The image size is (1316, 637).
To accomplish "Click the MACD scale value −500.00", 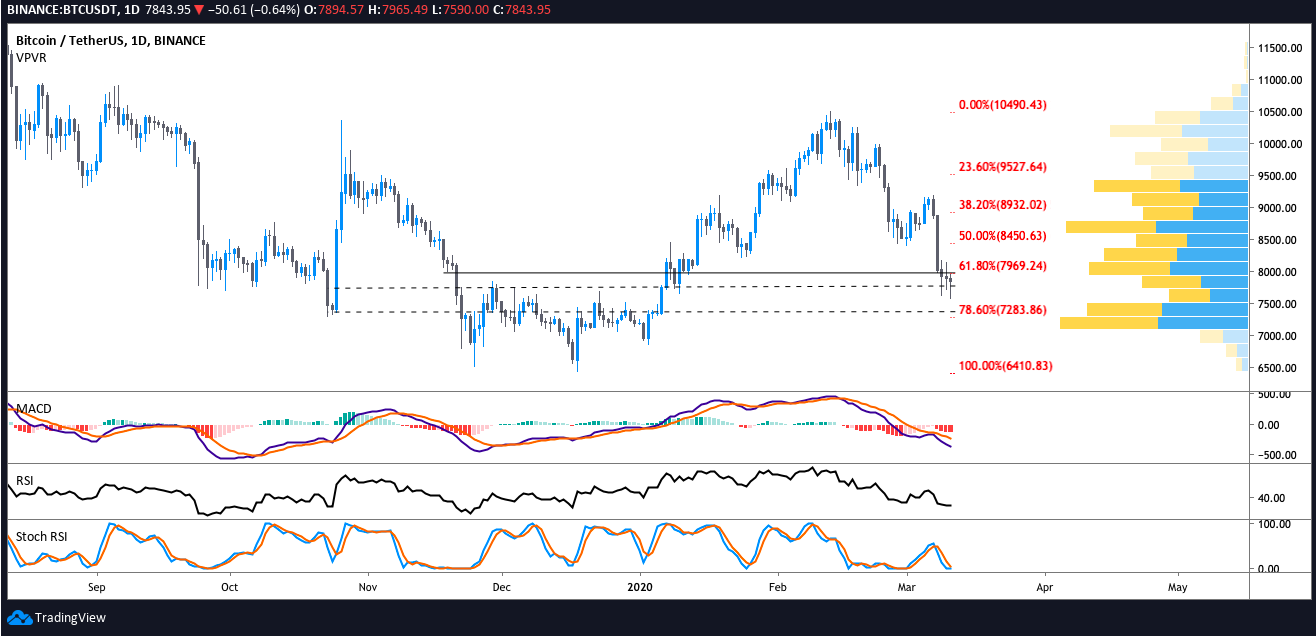I will click(1279, 456).
